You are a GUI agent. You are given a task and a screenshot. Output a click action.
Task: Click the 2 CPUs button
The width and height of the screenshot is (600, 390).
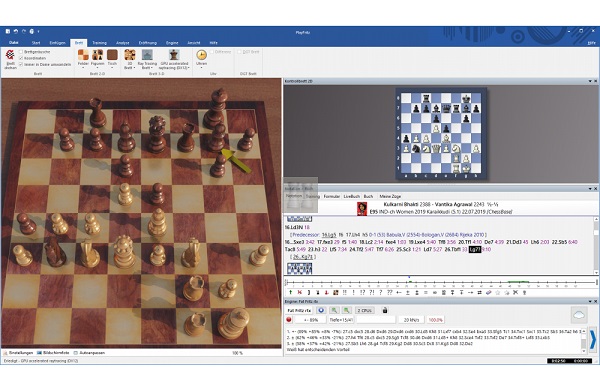[x=364, y=310]
